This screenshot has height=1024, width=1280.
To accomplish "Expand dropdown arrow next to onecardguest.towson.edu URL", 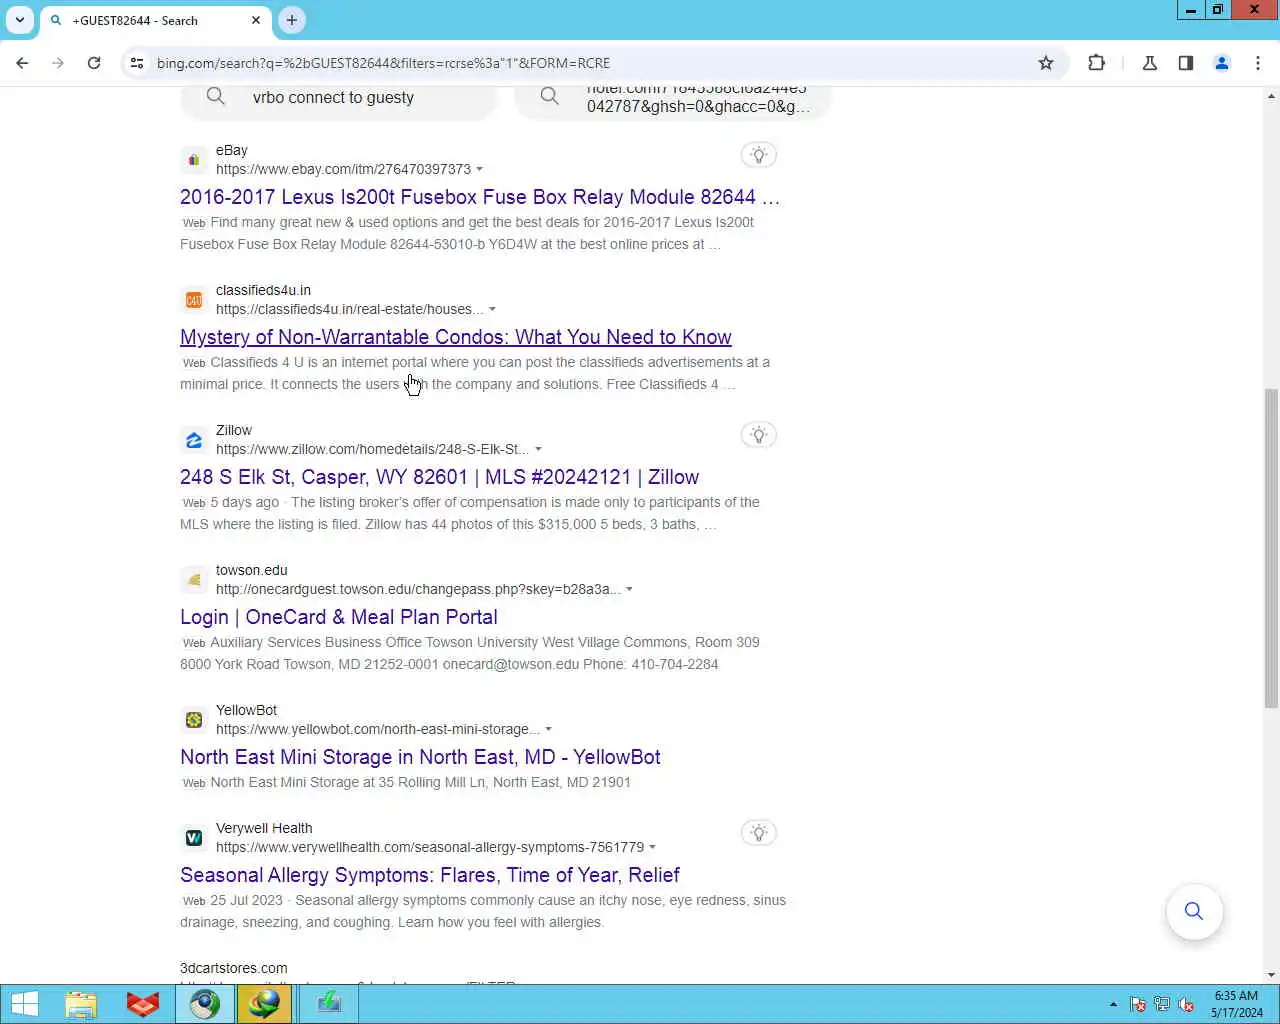I will 629,589.
